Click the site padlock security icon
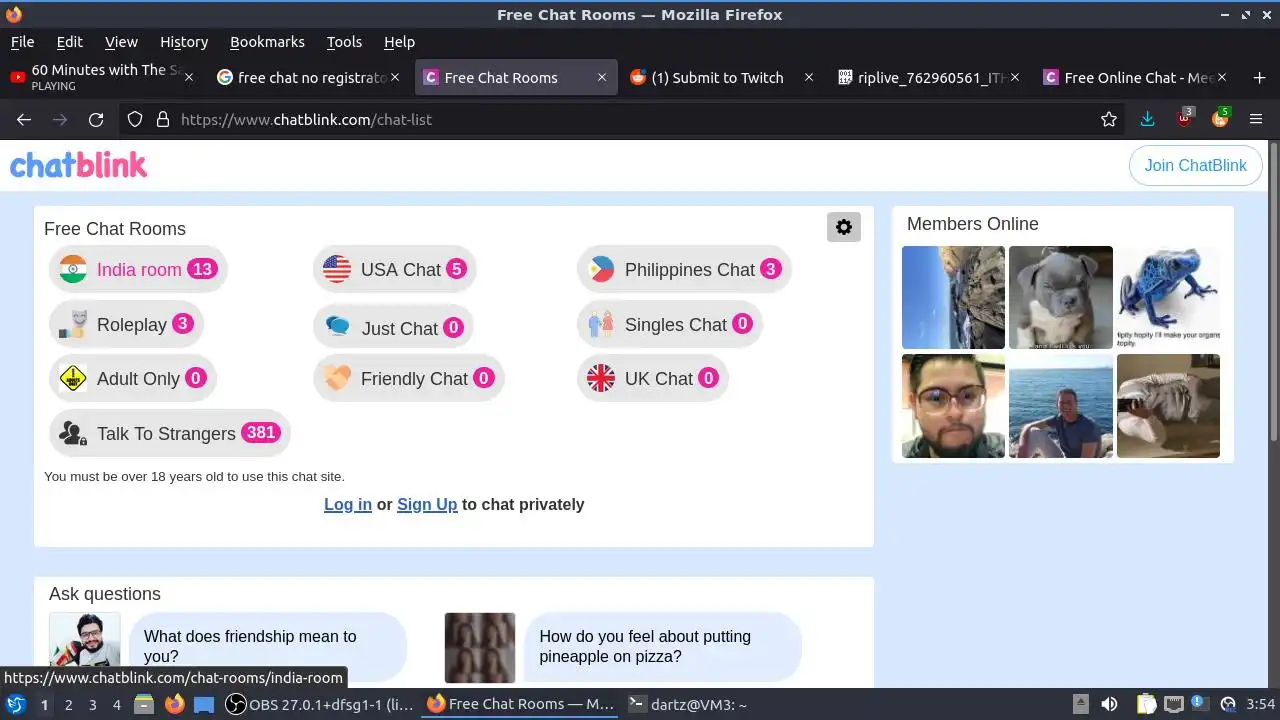Image resolution: width=1280 pixels, height=720 pixels. coord(163,119)
